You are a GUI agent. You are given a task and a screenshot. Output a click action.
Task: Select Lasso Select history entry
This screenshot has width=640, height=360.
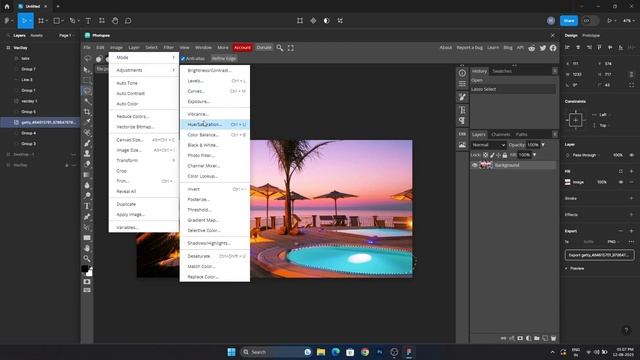pos(513,89)
